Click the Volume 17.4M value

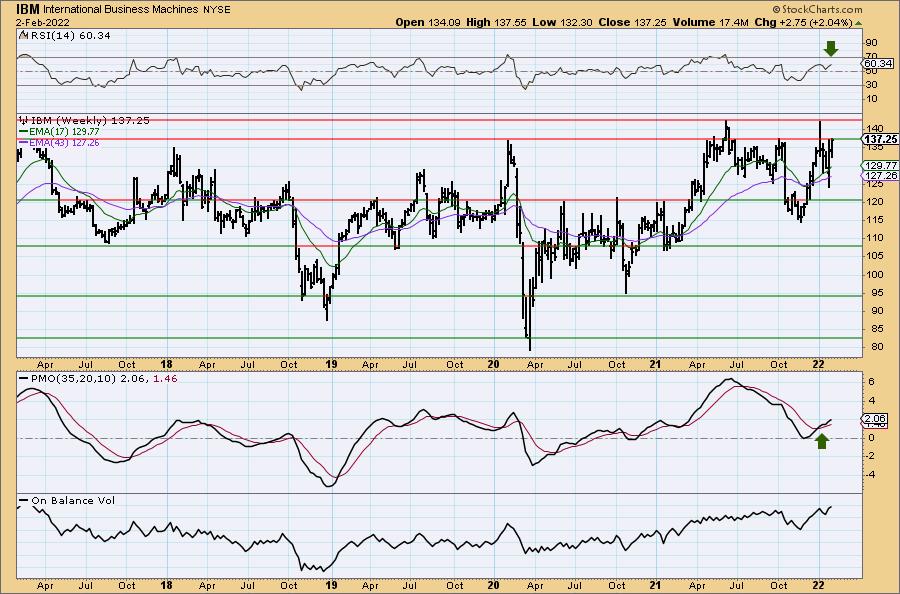(709, 22)
